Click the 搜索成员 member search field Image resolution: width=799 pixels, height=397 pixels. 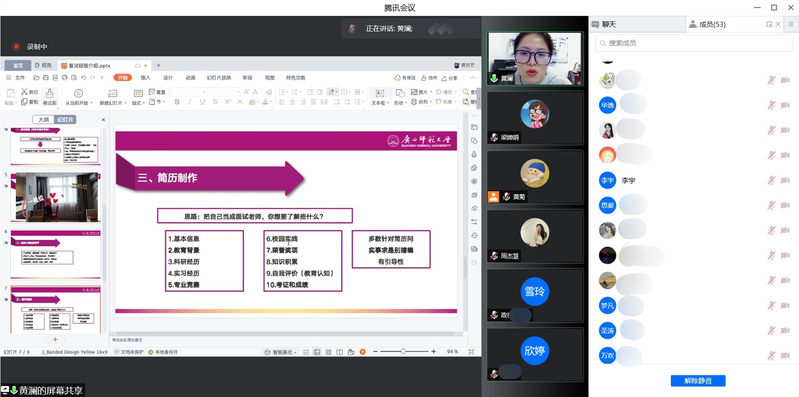pos(694,43)
